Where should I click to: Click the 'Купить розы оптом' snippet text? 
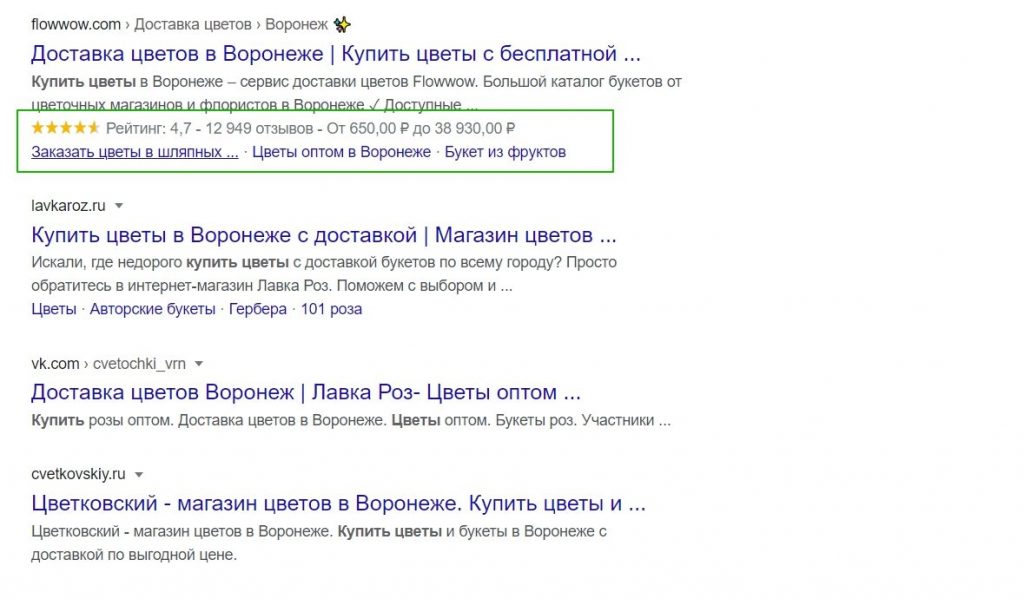click(x=103, y=420)
